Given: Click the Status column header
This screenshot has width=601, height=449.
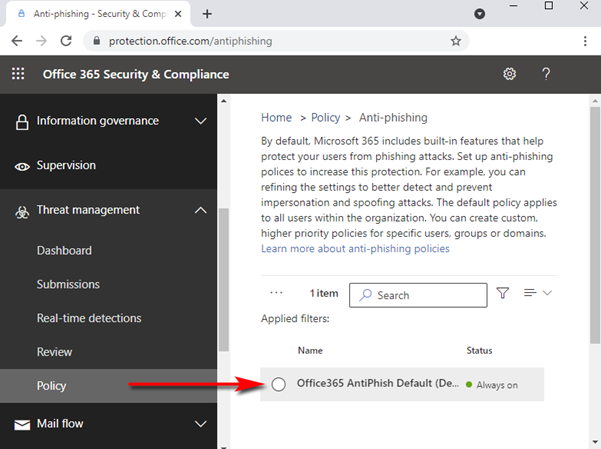Looking at the screenshot, I should coord(479,350).
